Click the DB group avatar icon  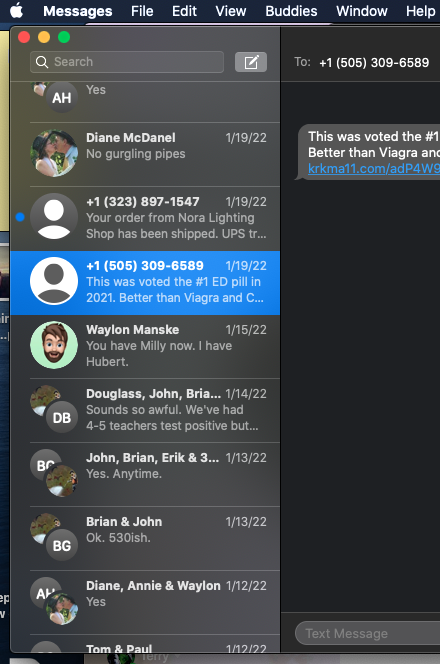pos(62,418)
